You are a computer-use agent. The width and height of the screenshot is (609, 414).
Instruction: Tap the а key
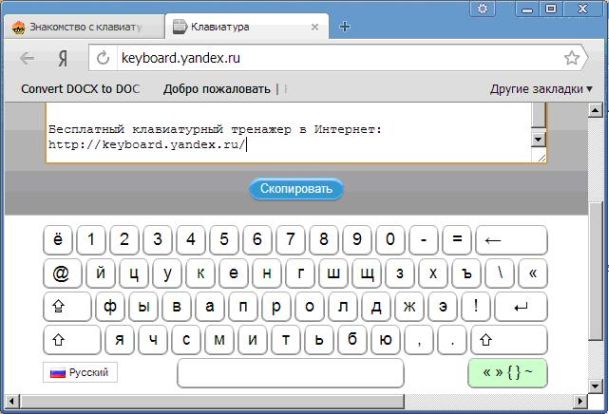point(210,307)
